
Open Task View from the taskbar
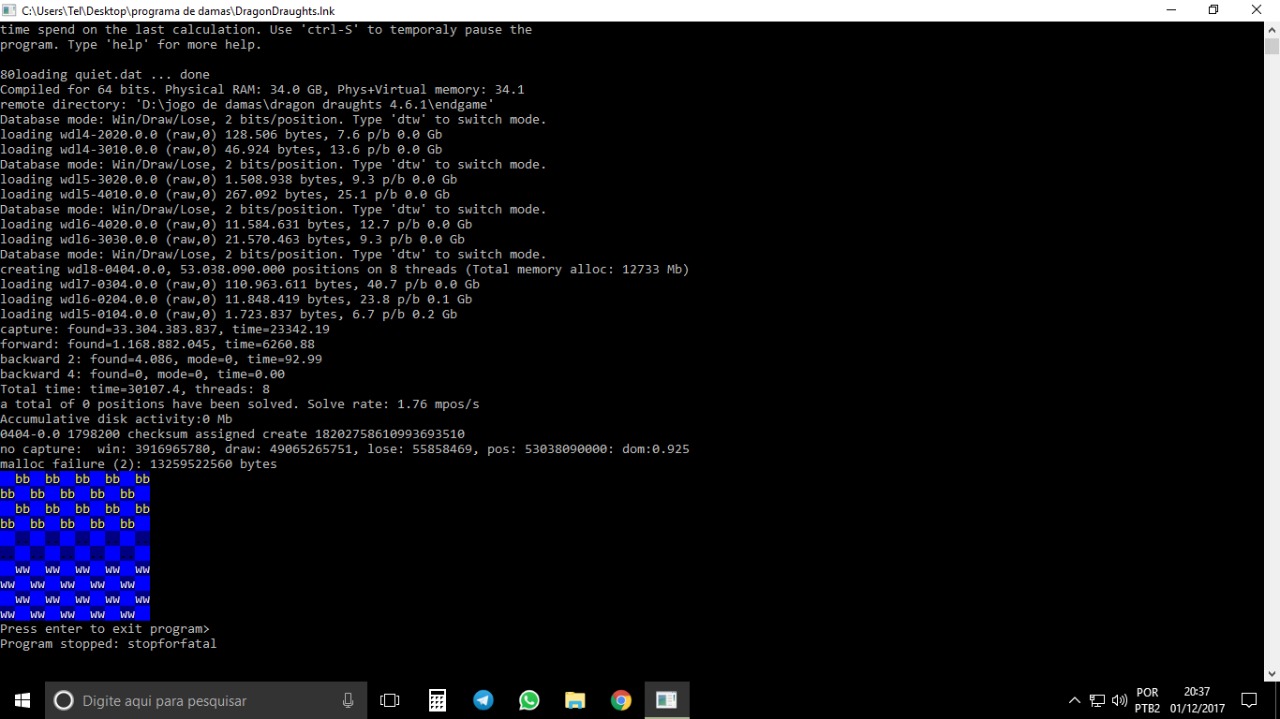pos(390,701)
